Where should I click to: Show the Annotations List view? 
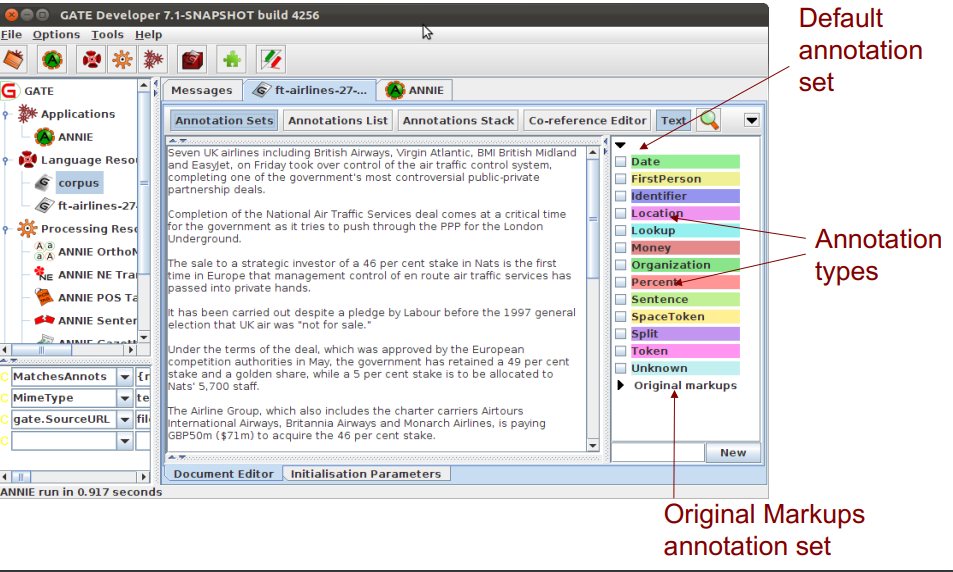click(x=338, y=120)
